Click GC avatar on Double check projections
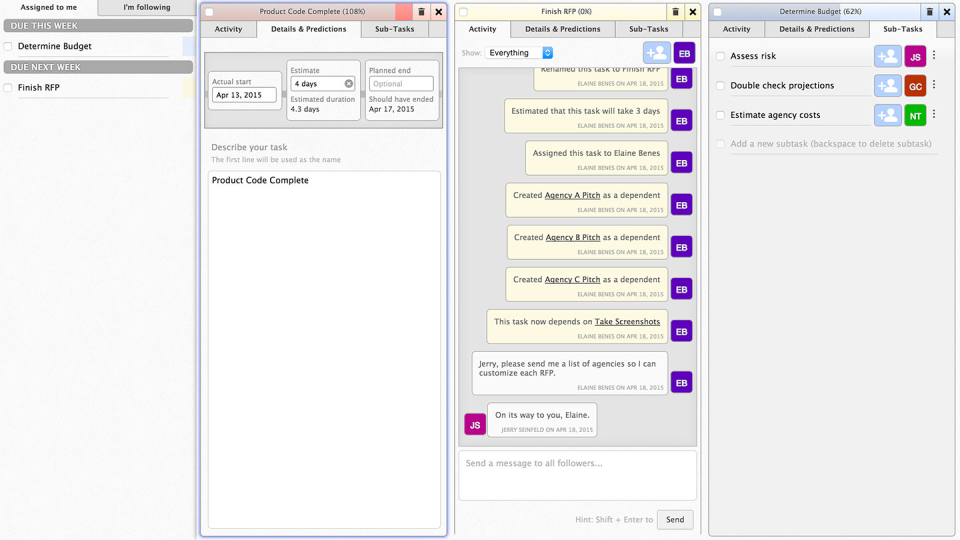This screenshot has width=960, height=540. point(915,86)
